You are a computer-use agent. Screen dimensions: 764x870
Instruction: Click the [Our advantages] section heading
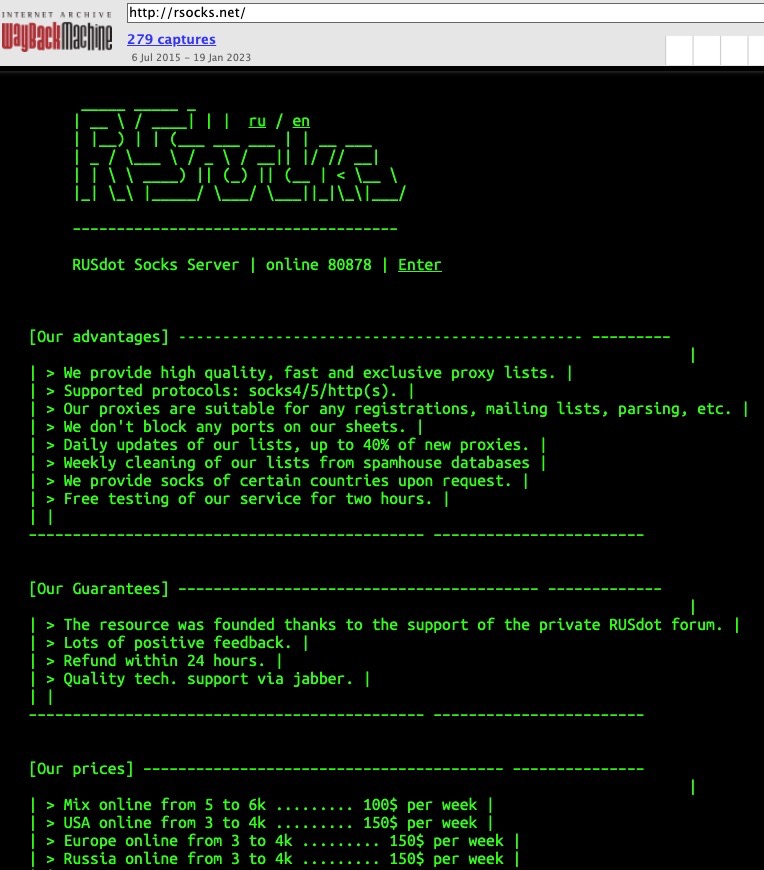click(x=99, y=337)
